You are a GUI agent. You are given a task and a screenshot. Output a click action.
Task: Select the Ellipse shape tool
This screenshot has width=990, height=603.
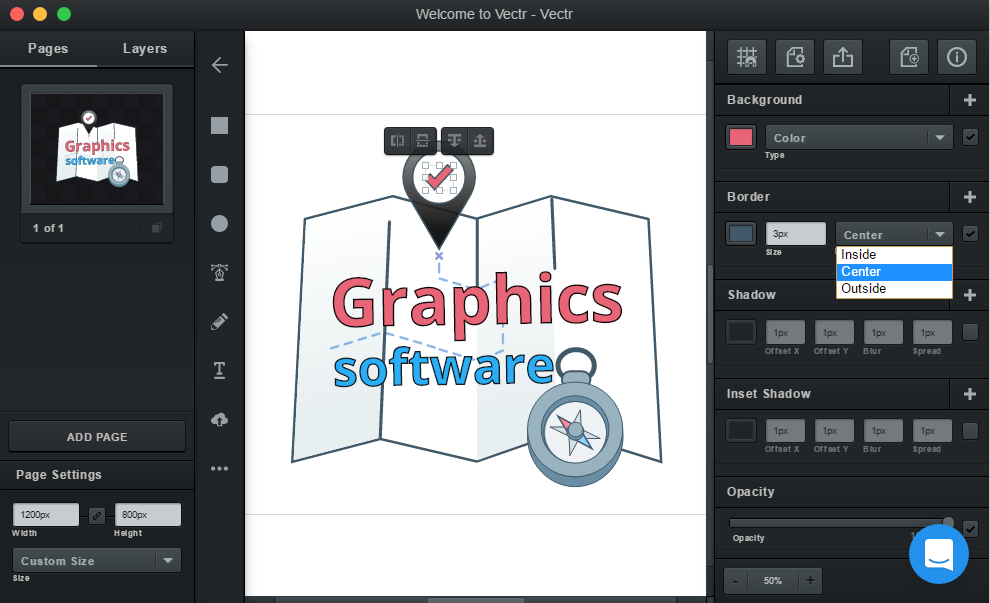click(x=219, y=223)
